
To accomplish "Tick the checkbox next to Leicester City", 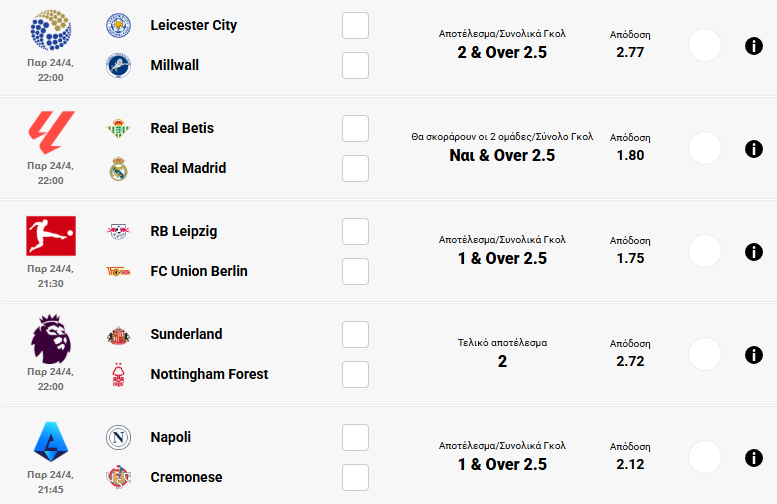I will pos(355,25).
